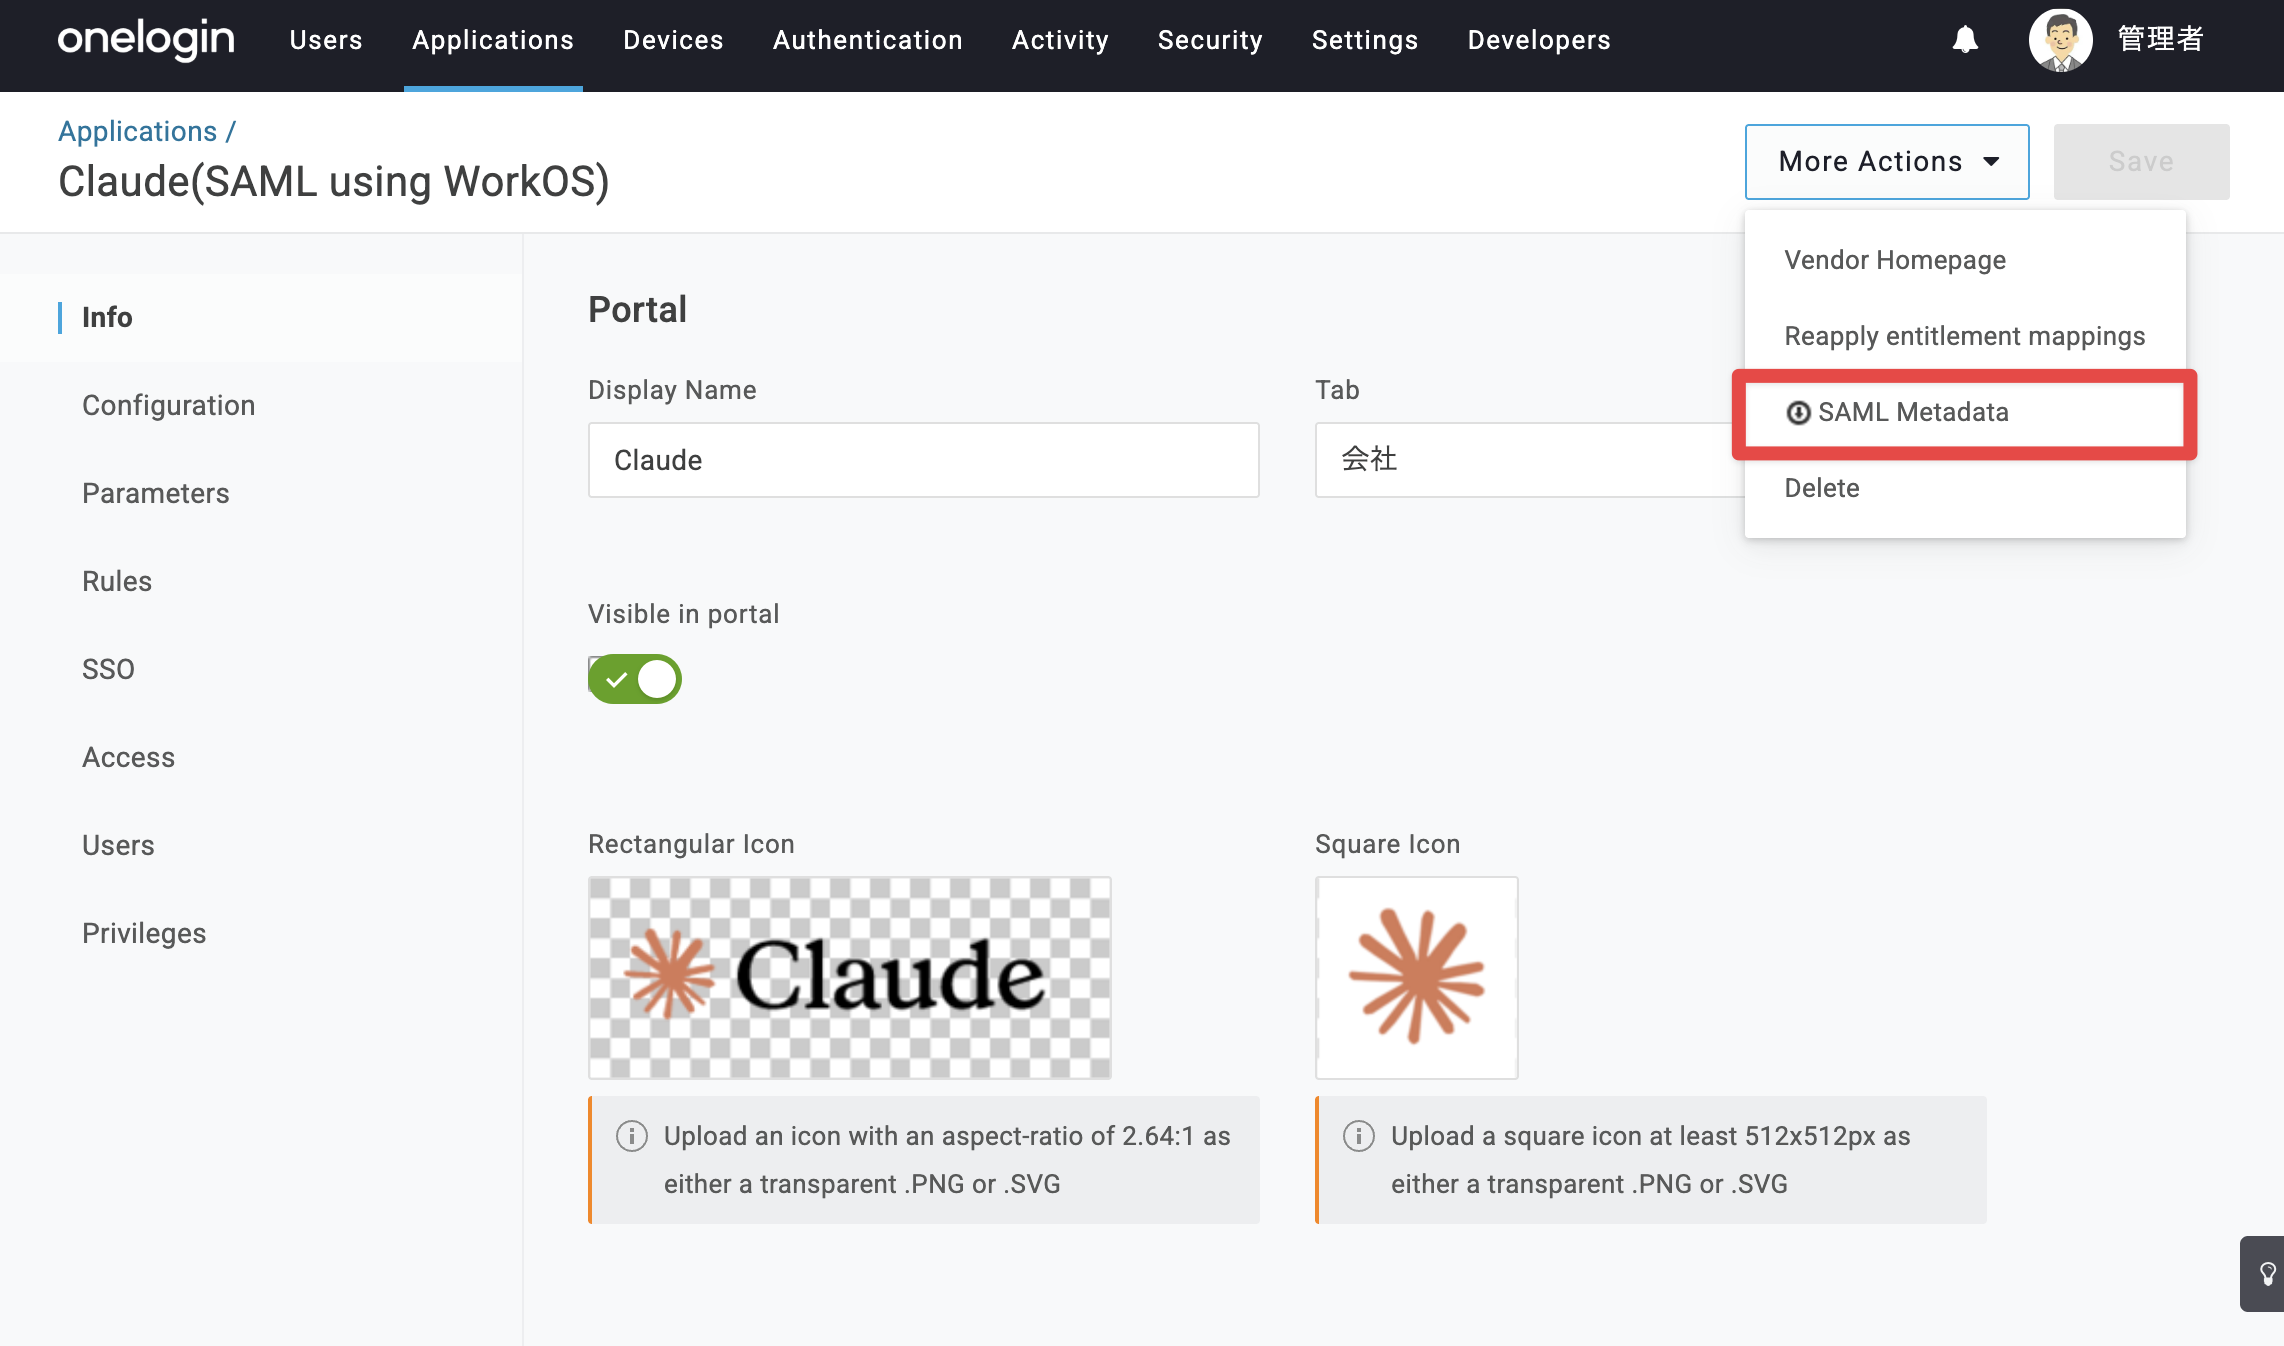This screenshot has height=1346, width=2284.
Task: Open the 管理者 user menu
Action: (2160, 40)
